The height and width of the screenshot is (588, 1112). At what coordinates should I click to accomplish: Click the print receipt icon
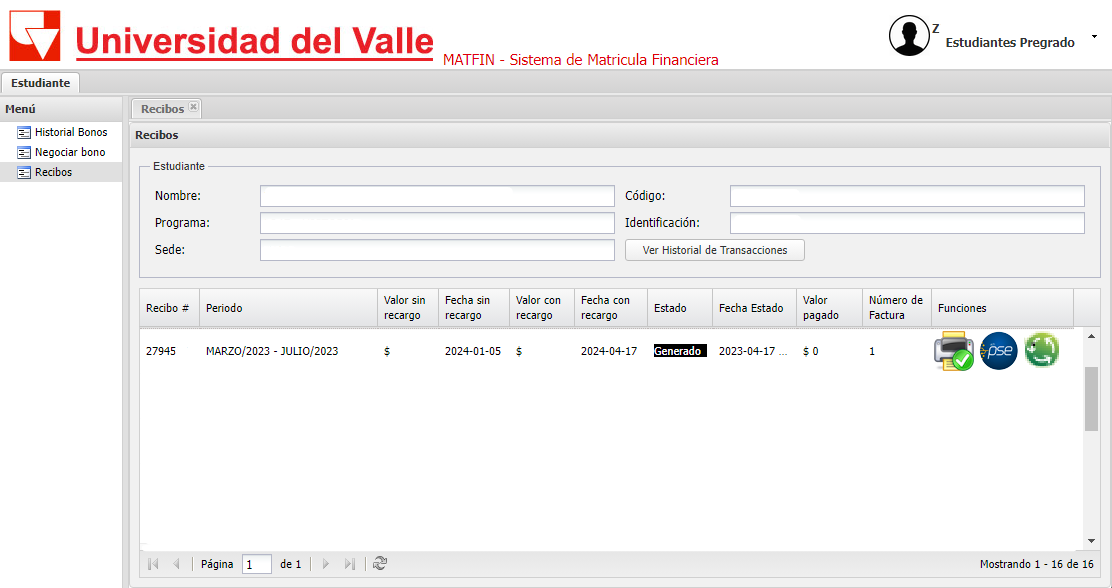(952, 351)
